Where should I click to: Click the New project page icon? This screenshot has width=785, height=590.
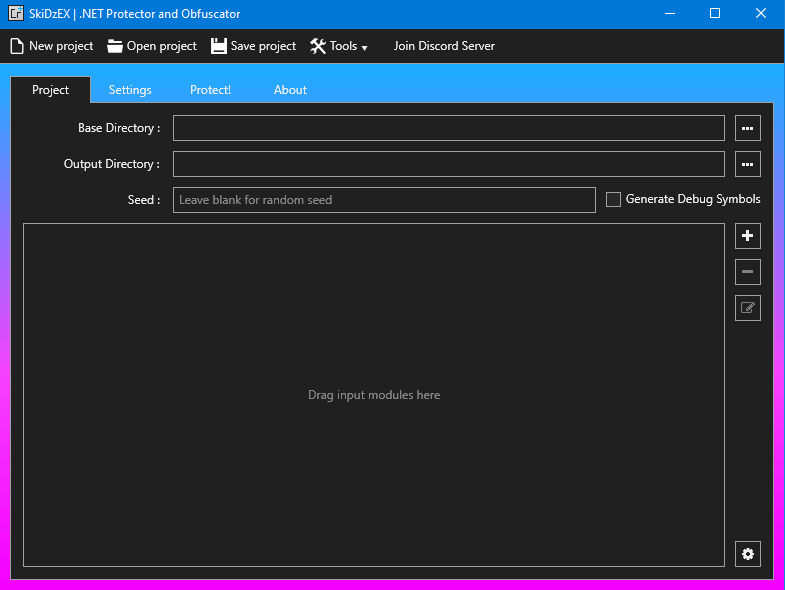click(17, 46)
